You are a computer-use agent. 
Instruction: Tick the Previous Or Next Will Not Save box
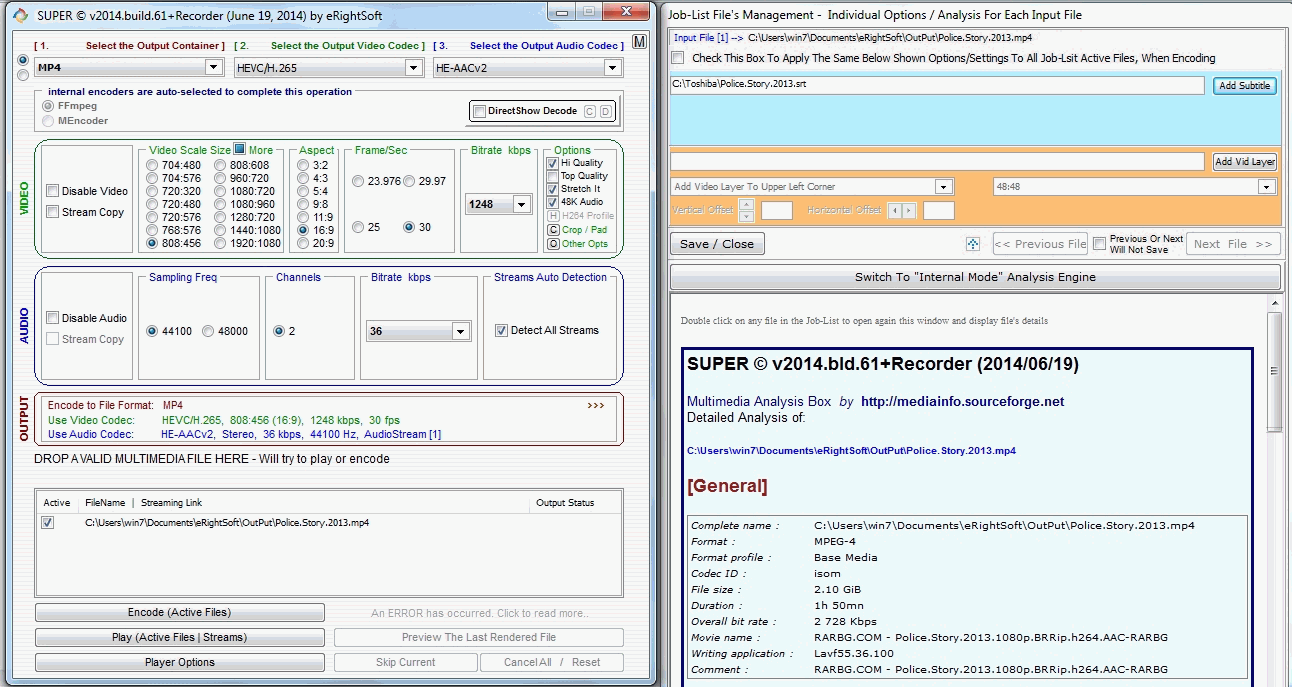(x=1100, y=244)
